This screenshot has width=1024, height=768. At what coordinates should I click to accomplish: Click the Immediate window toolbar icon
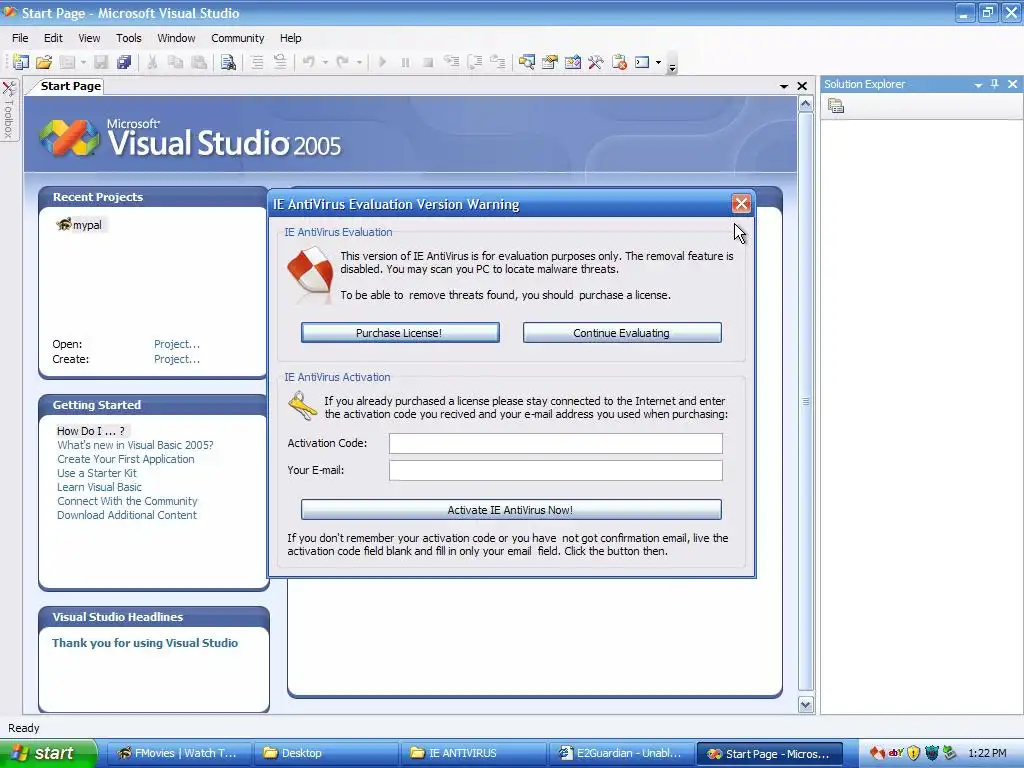[643, 62]
